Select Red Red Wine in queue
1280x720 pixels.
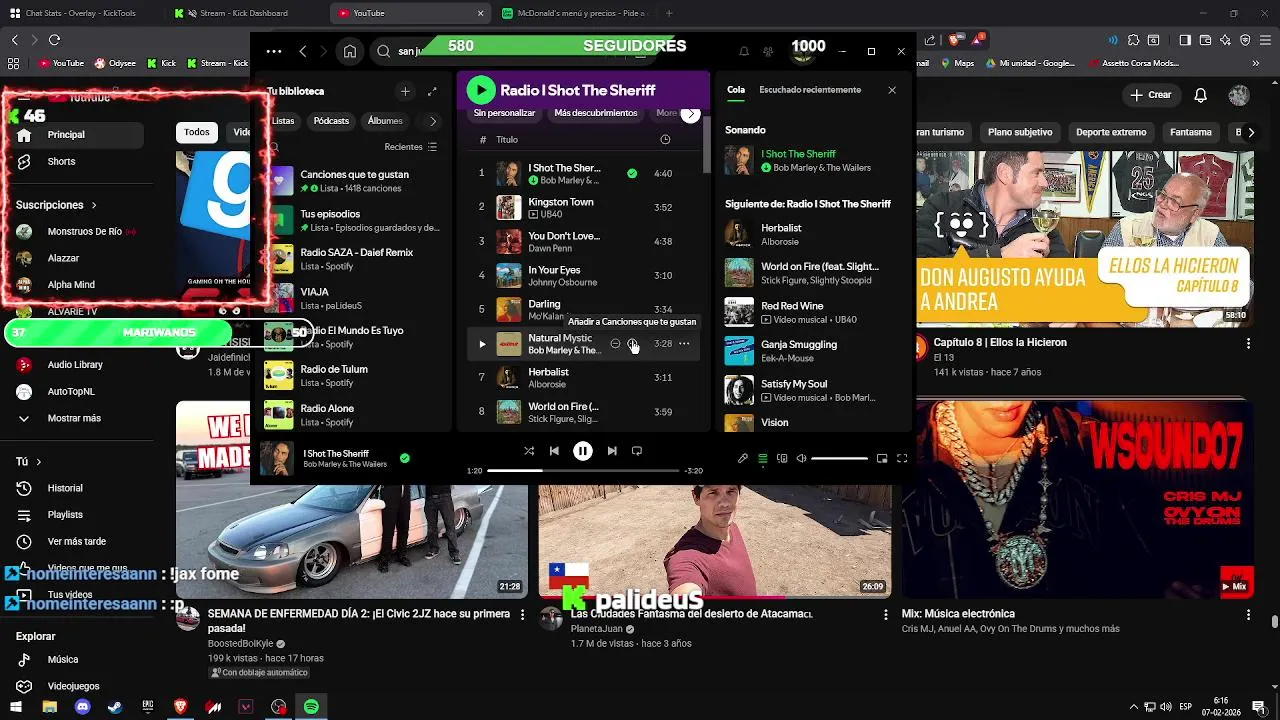click(815, 312)
